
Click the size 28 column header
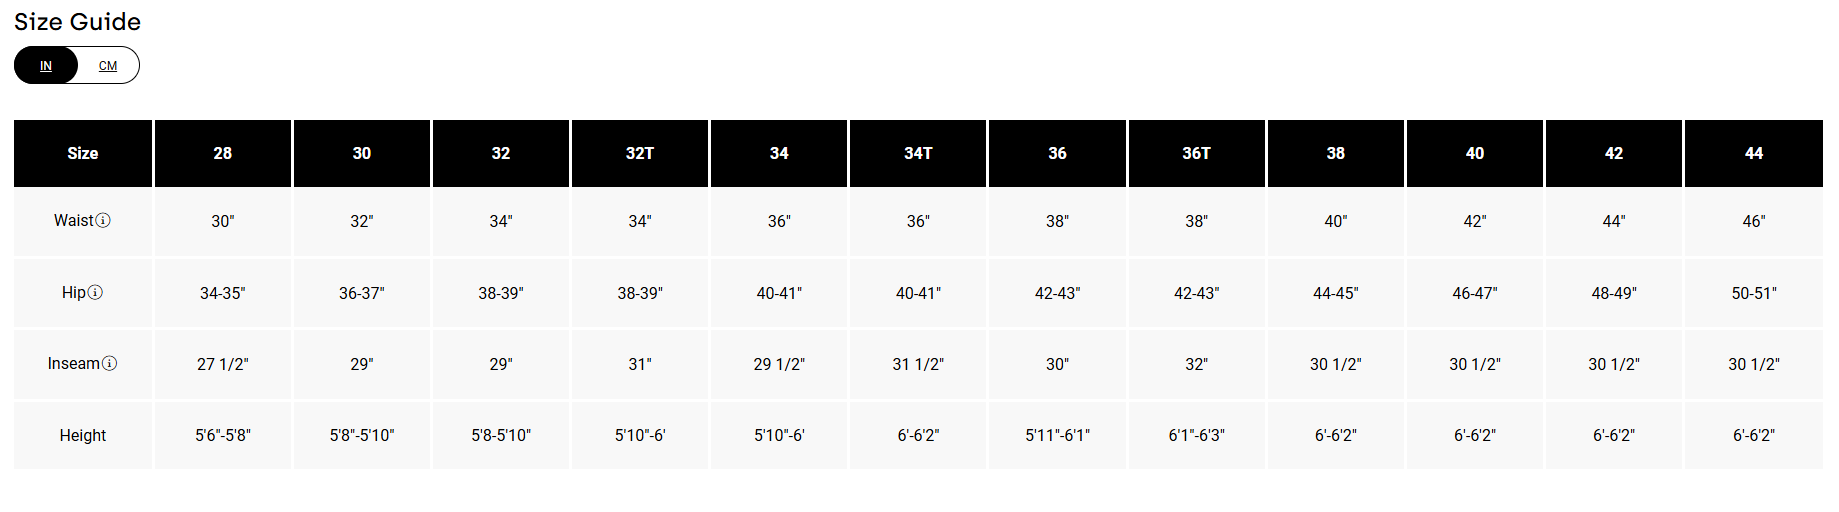[x=223, y=153]
